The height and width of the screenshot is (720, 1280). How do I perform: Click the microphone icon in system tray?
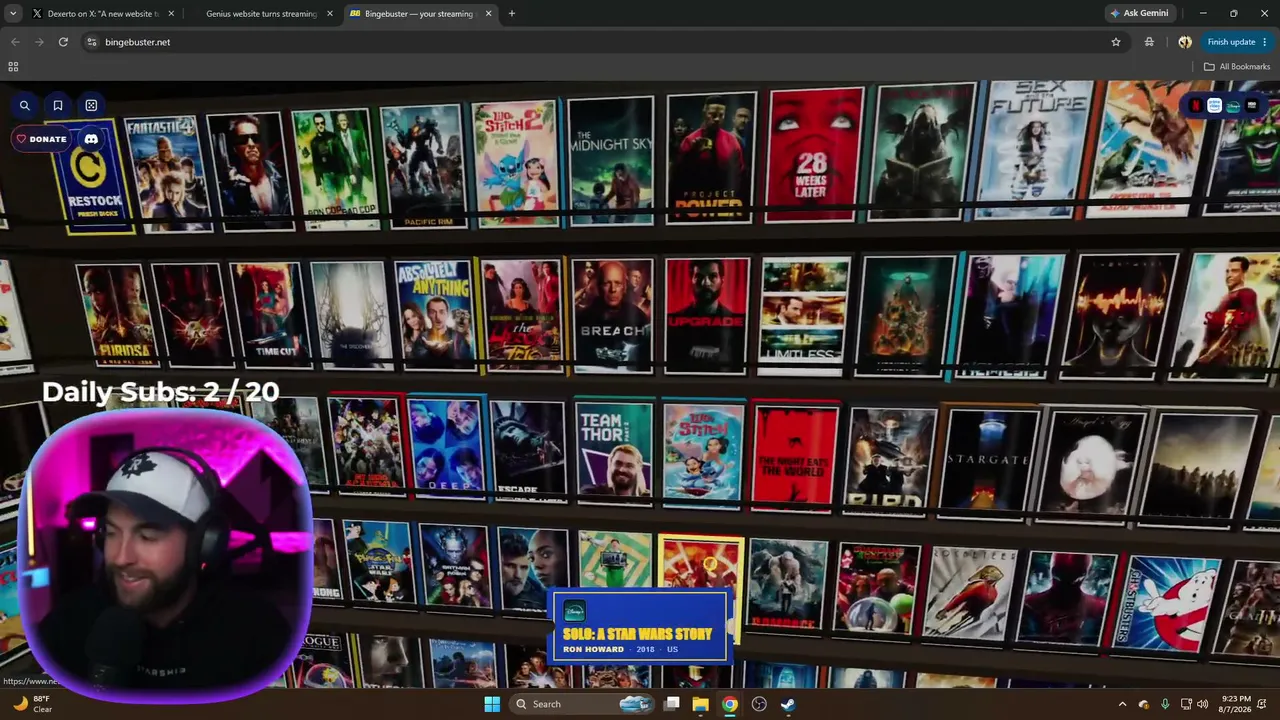(x=1165, y=704)
